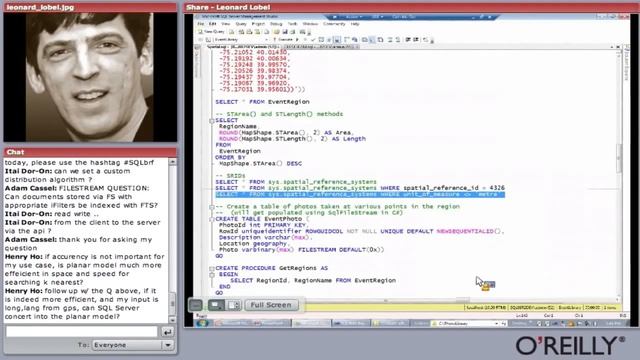The image size is (640, 360).
Task: Toggle Include Client Statistics icon
Action: pos(354,40)
